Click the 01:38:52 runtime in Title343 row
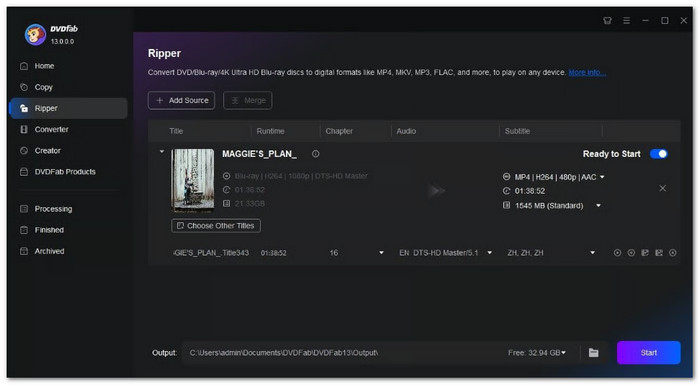 pos(274,253)
